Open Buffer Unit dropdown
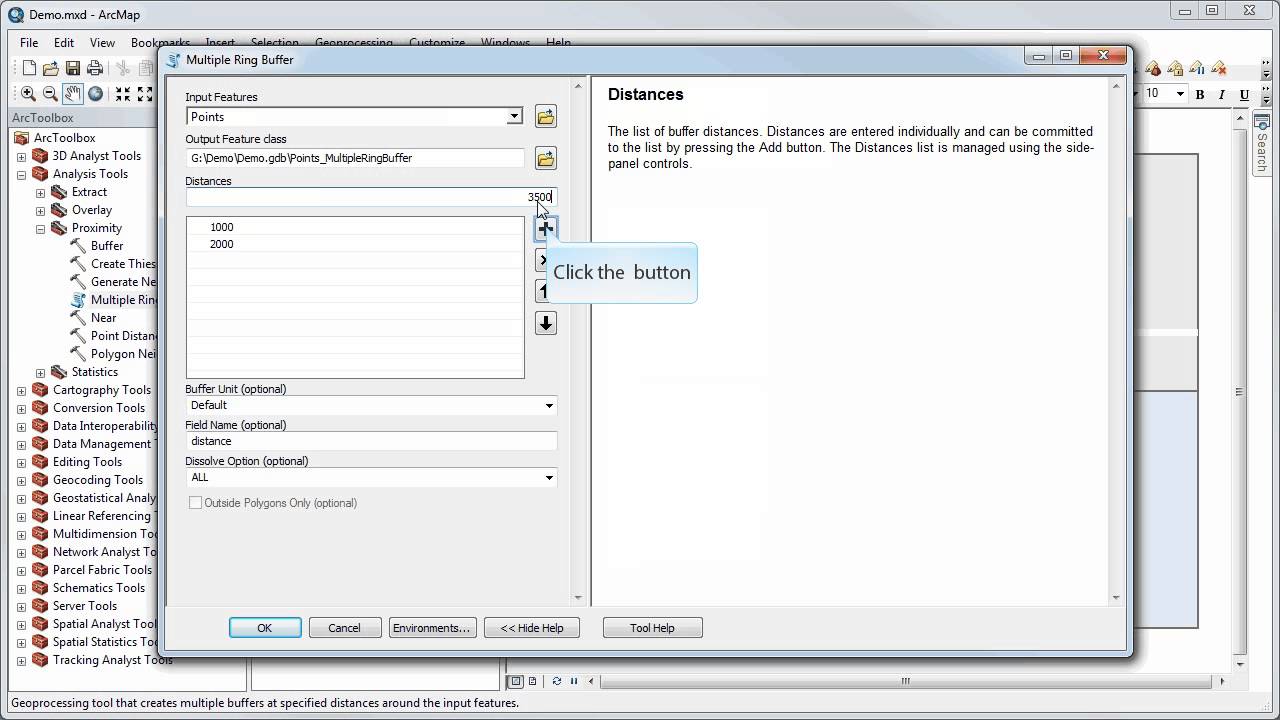The image size is (1280, 720). coord(549,405)
